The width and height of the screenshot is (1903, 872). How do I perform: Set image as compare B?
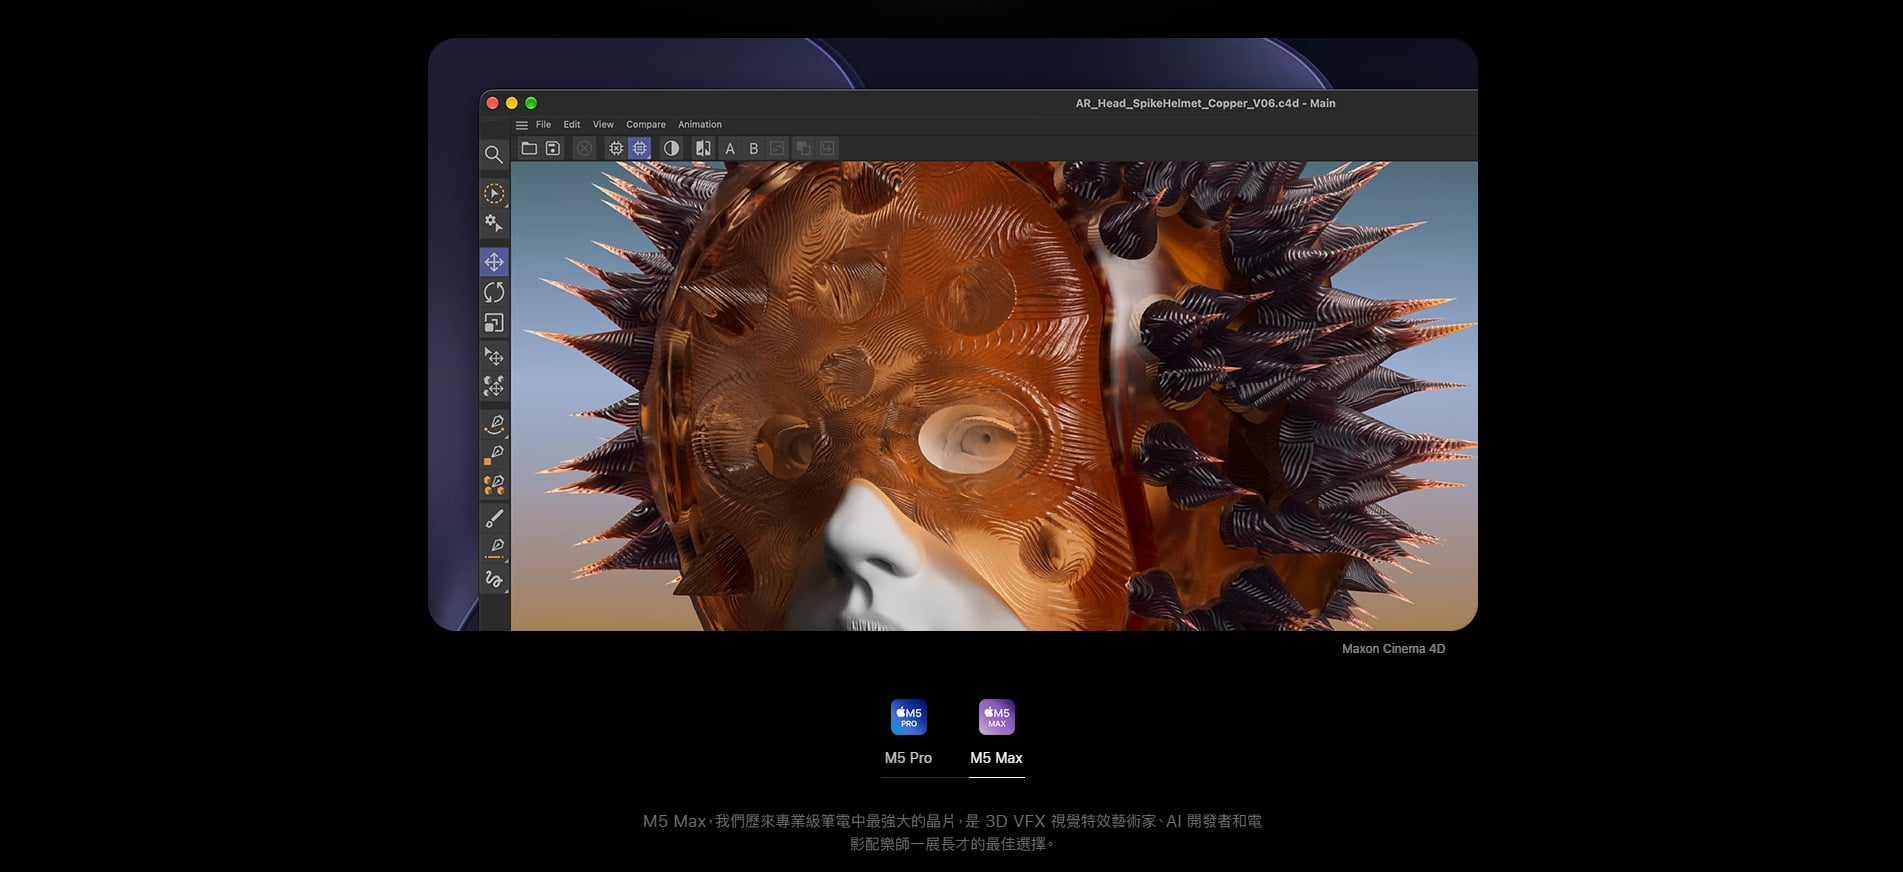tap(754, 148)
